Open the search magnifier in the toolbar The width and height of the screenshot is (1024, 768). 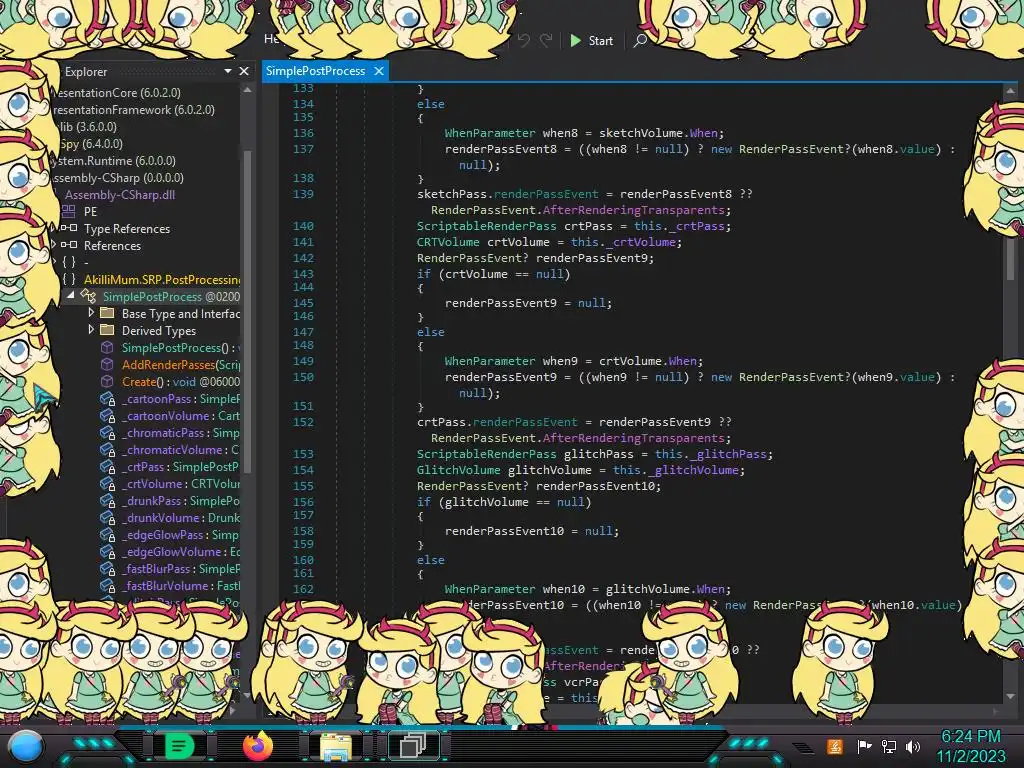point(641,40)
